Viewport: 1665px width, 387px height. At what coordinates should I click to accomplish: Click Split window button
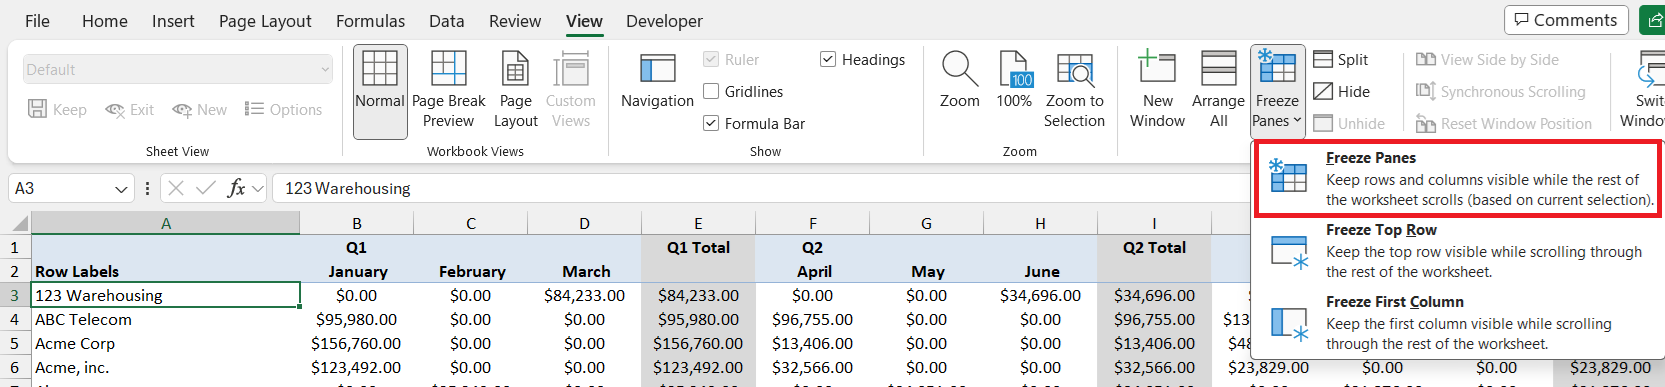click(x=1341, y=60)
